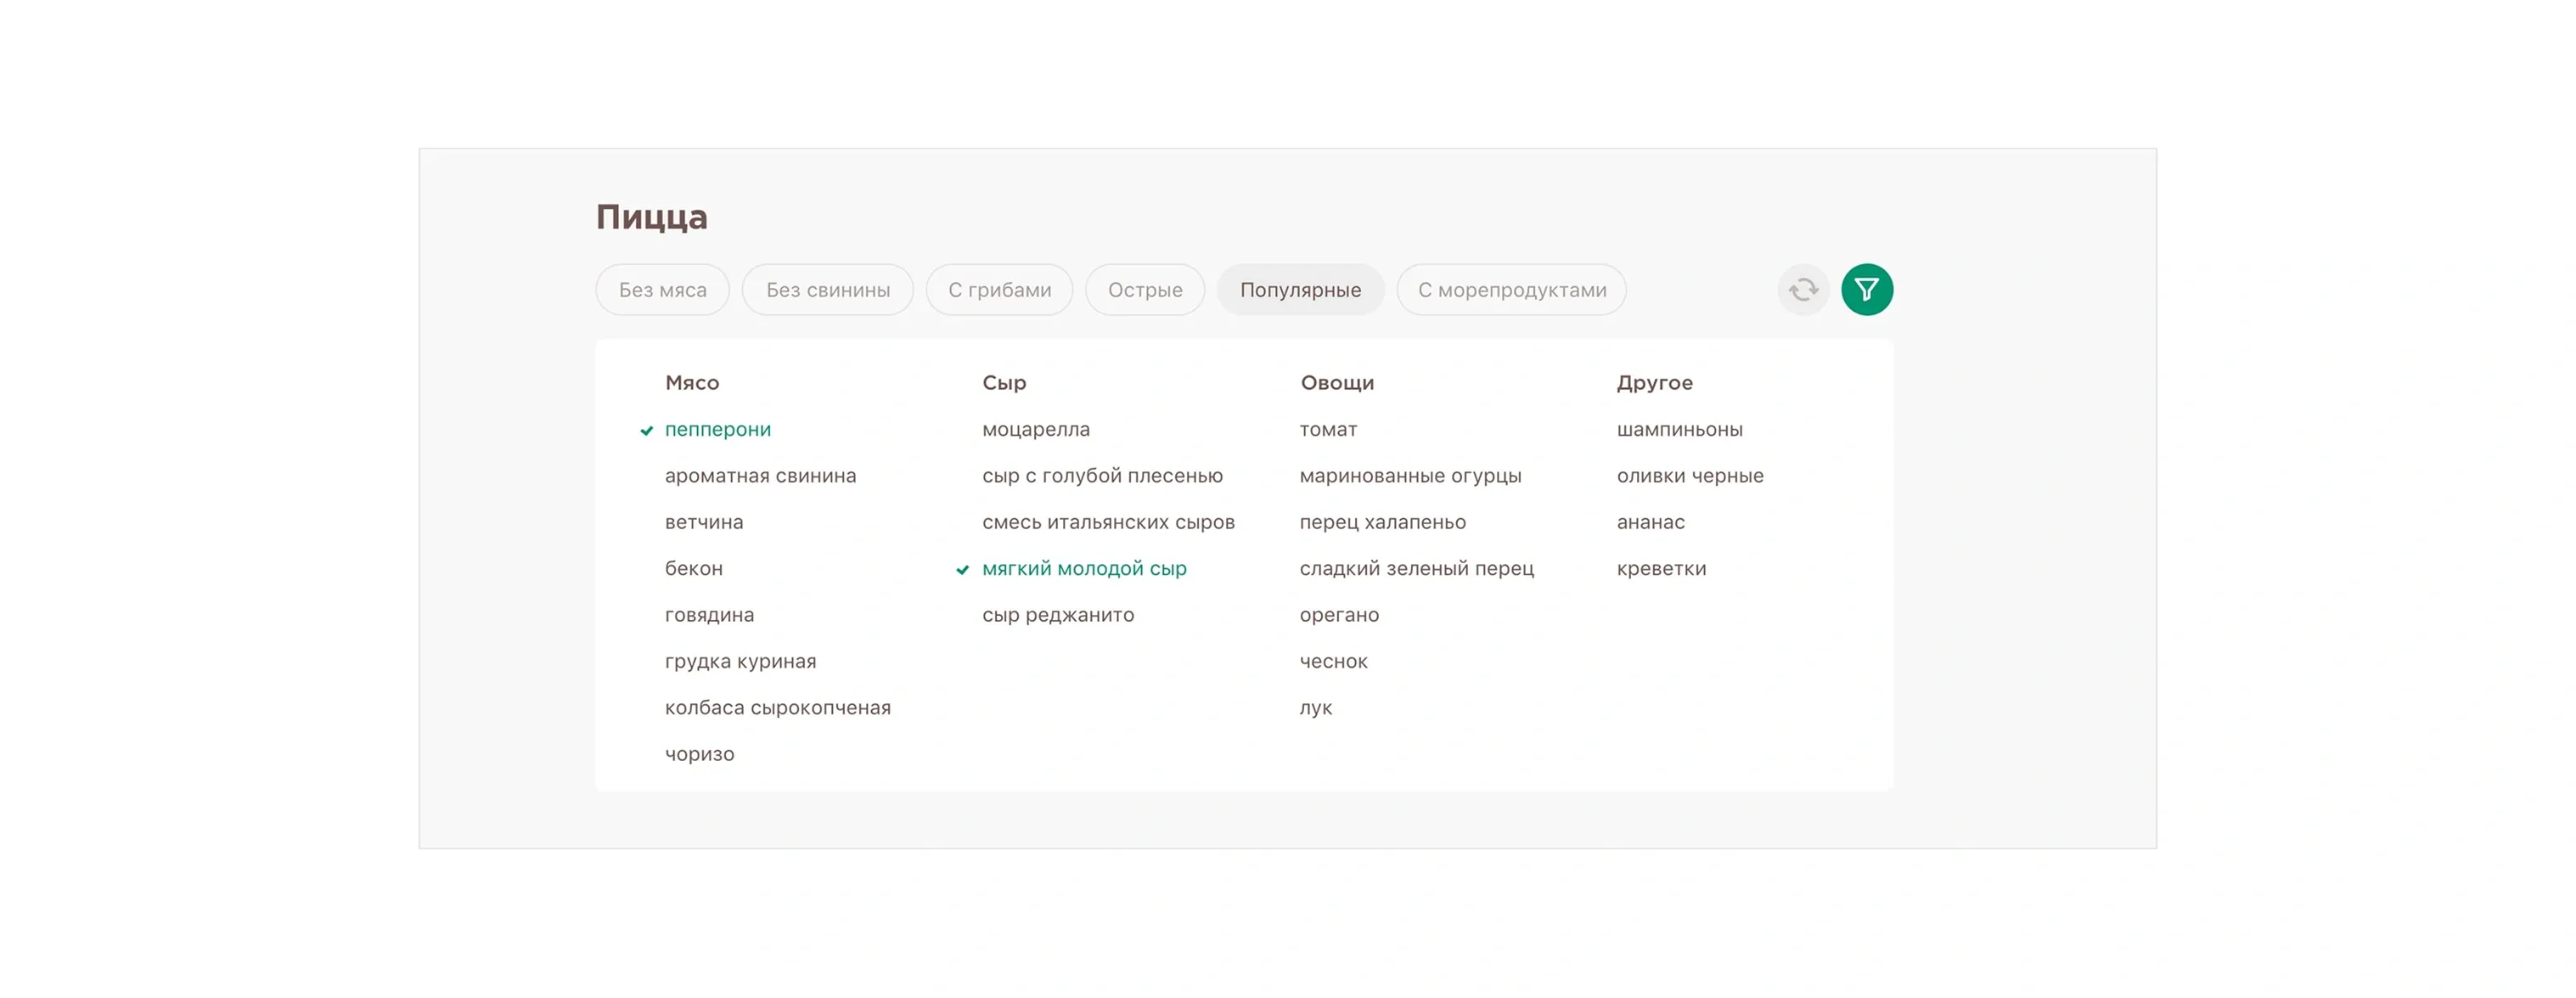Select 'сладкий зеленый перец' option
2576x998 pixels.
coord(1416,568)
